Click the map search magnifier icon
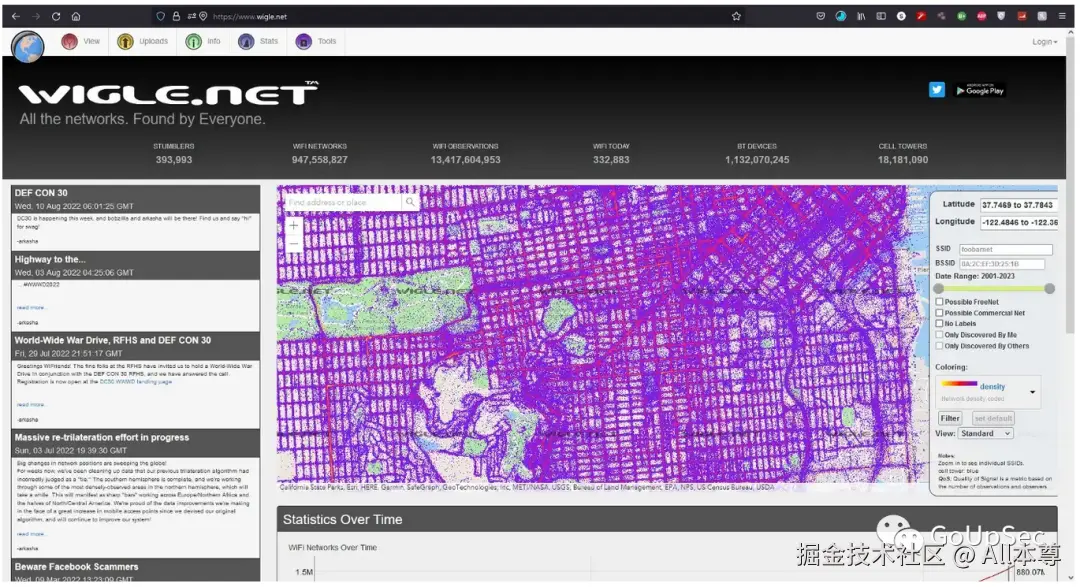The width and height of the screenshot is (1080, 587). tap(411, 202)
